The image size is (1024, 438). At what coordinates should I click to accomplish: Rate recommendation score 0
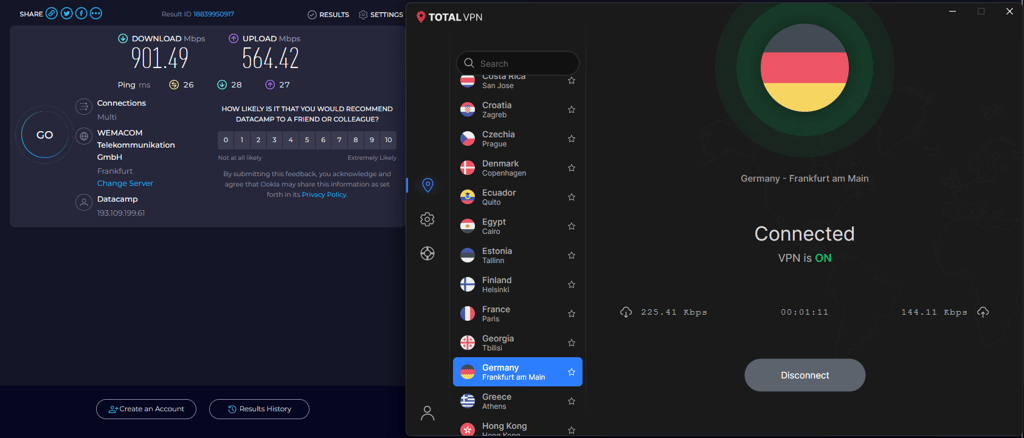[x=225, y=140]
